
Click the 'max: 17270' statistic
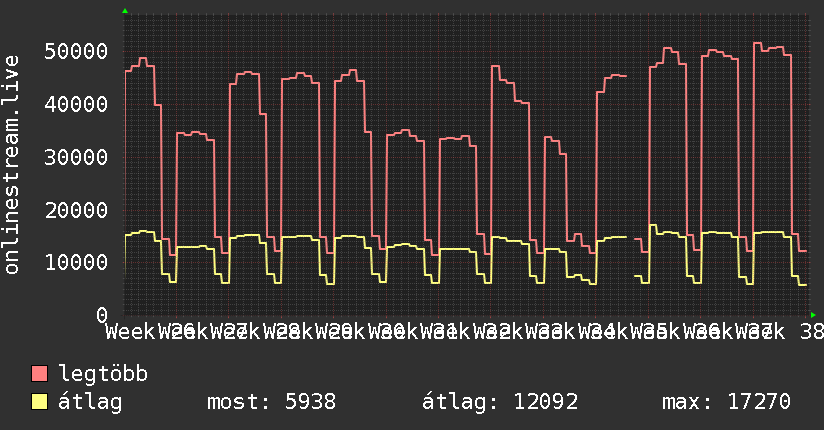(x=726, y=402)
